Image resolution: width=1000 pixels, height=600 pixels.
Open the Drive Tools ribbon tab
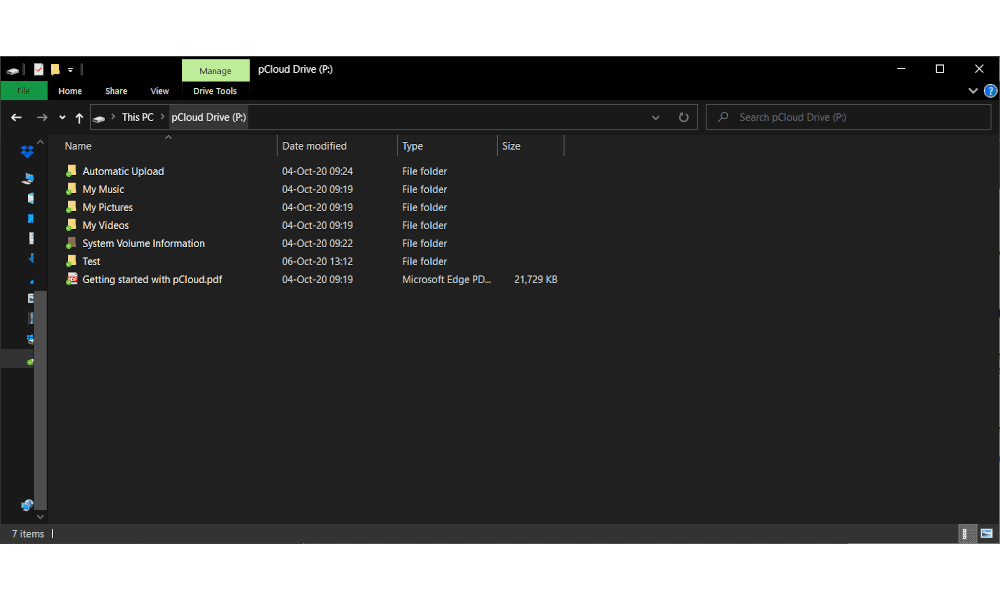coord(215,91)
